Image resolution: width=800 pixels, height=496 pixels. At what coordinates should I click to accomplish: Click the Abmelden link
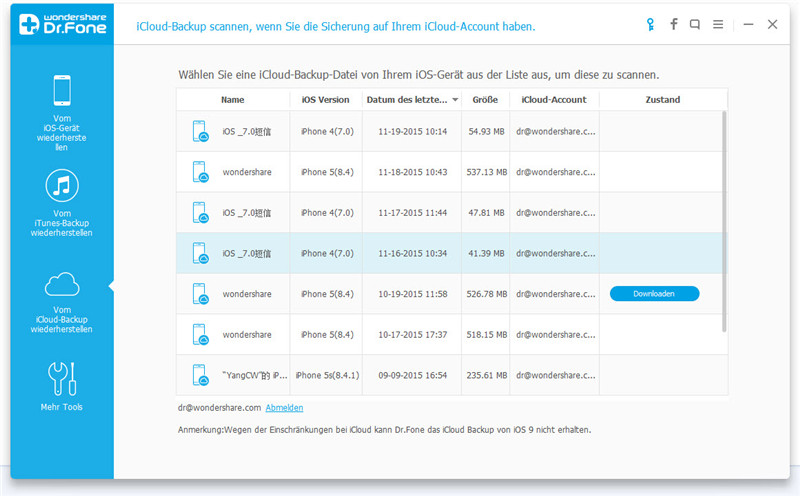[x=284, y=408]
